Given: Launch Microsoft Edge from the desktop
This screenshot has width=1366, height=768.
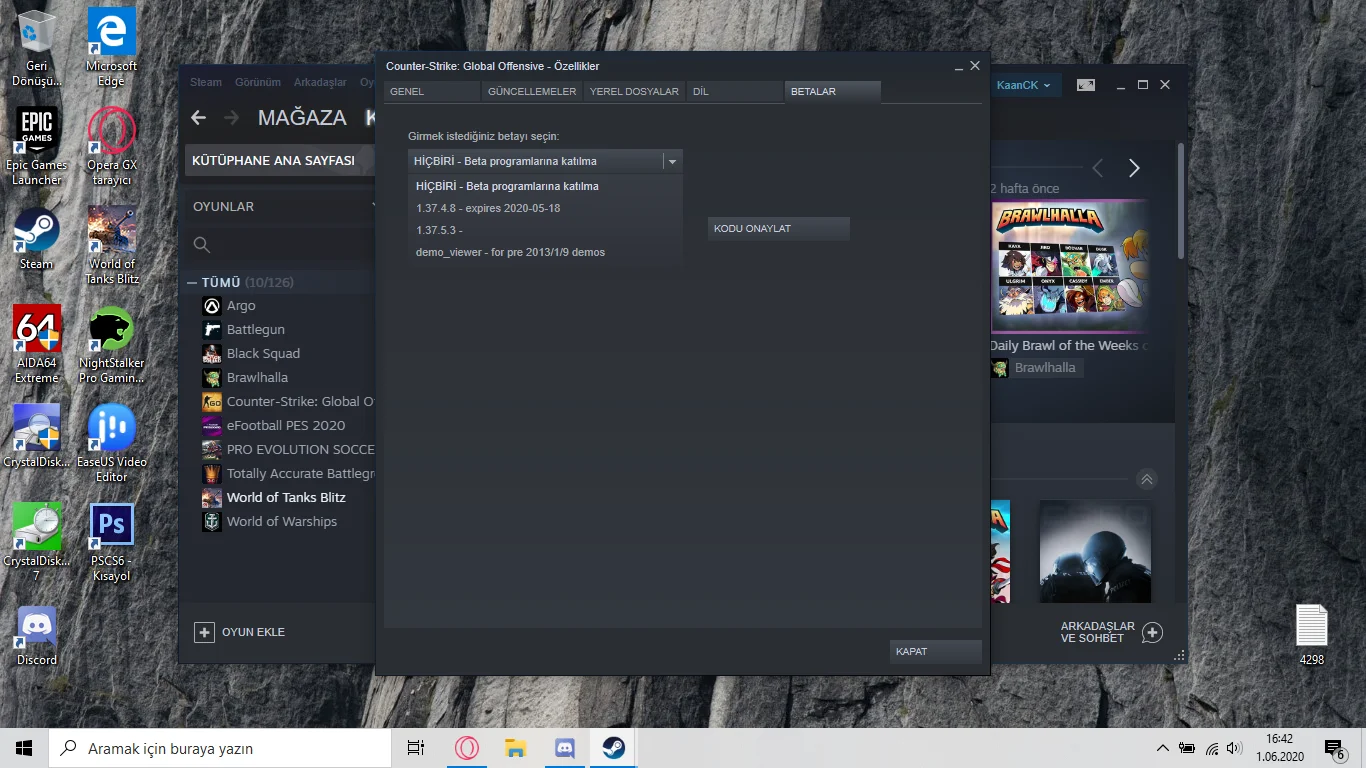Looking at the screenshot, I should coord(112,48).
